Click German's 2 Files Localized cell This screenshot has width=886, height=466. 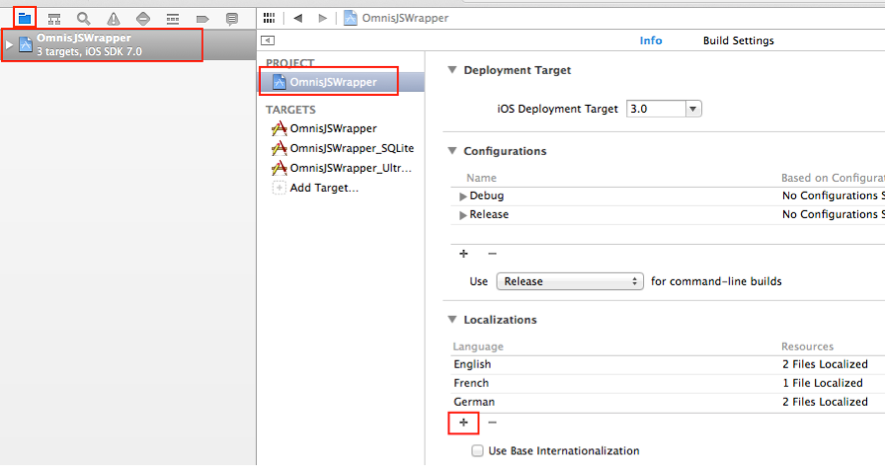[824, 402]
